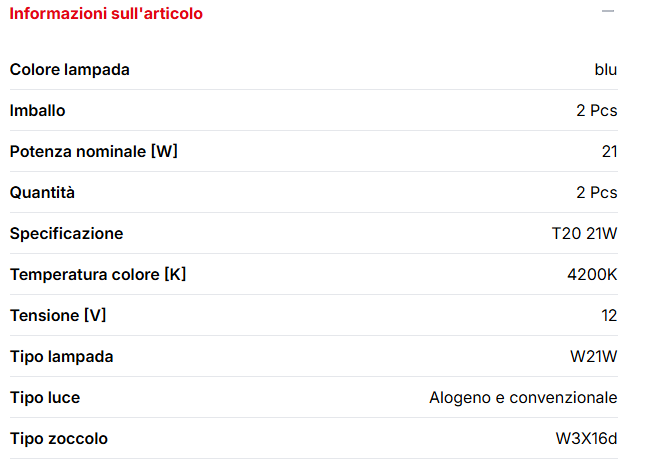Screen dimensions: 647x461
Task: Click the Potenza nominale [W] label
Action: coord(94,151)
